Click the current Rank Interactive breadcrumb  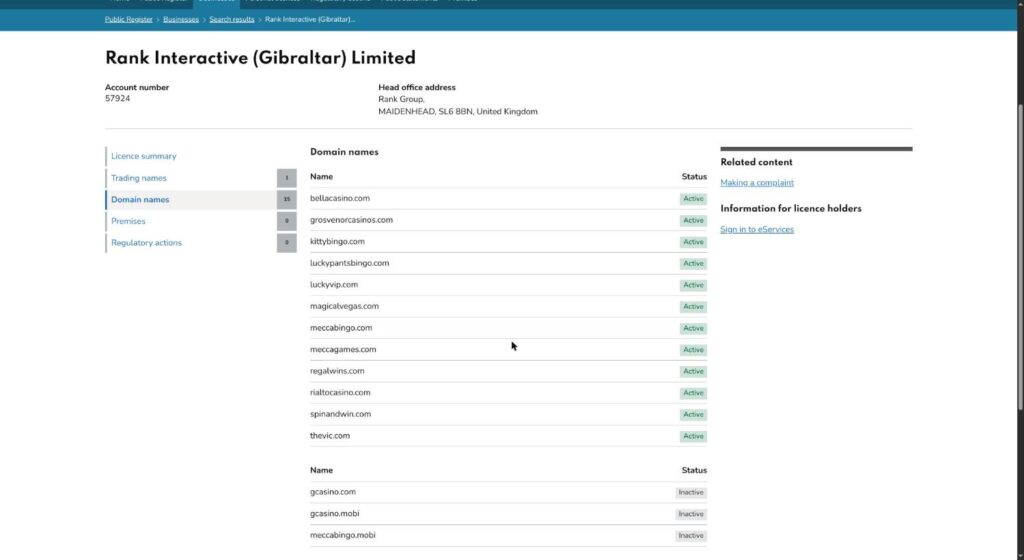[x=310, y=20]
